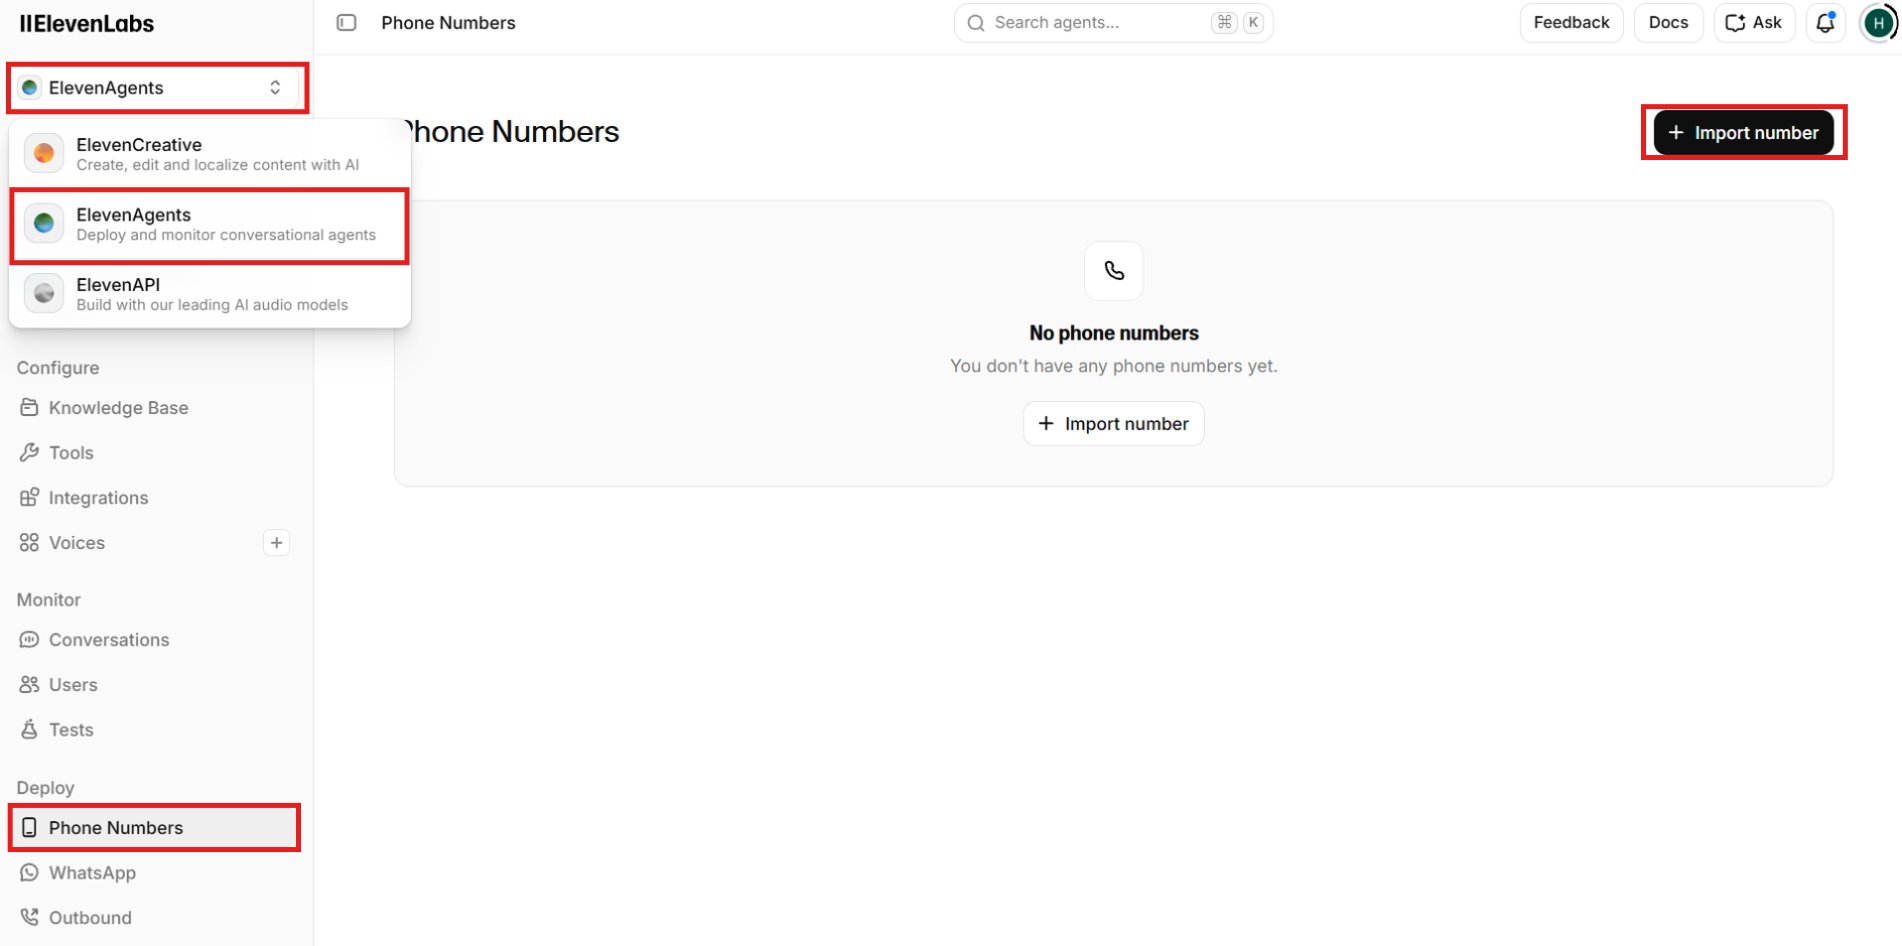Click the Tests flask icon

click(29, 730)
